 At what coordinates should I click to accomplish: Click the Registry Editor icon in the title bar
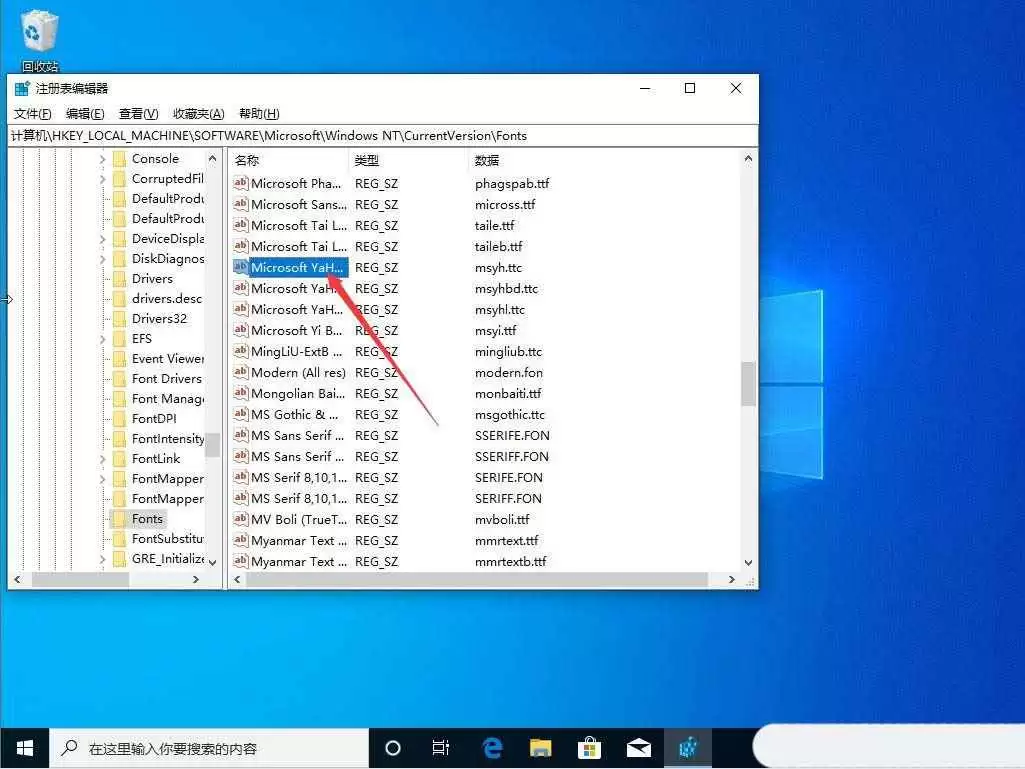tap(22, 88)
